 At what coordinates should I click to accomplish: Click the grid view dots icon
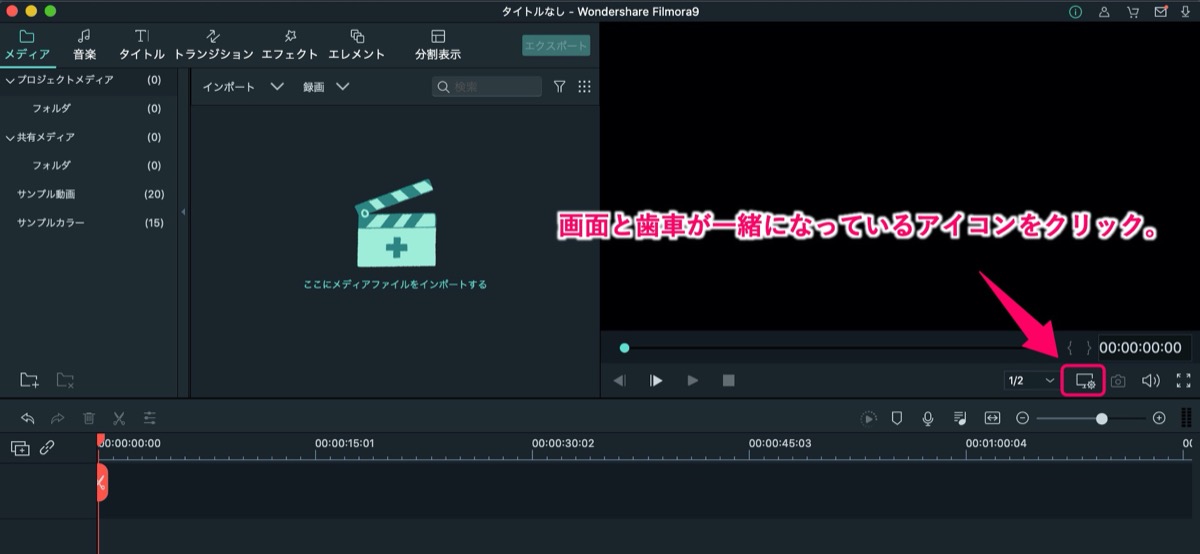pos(585,87)
